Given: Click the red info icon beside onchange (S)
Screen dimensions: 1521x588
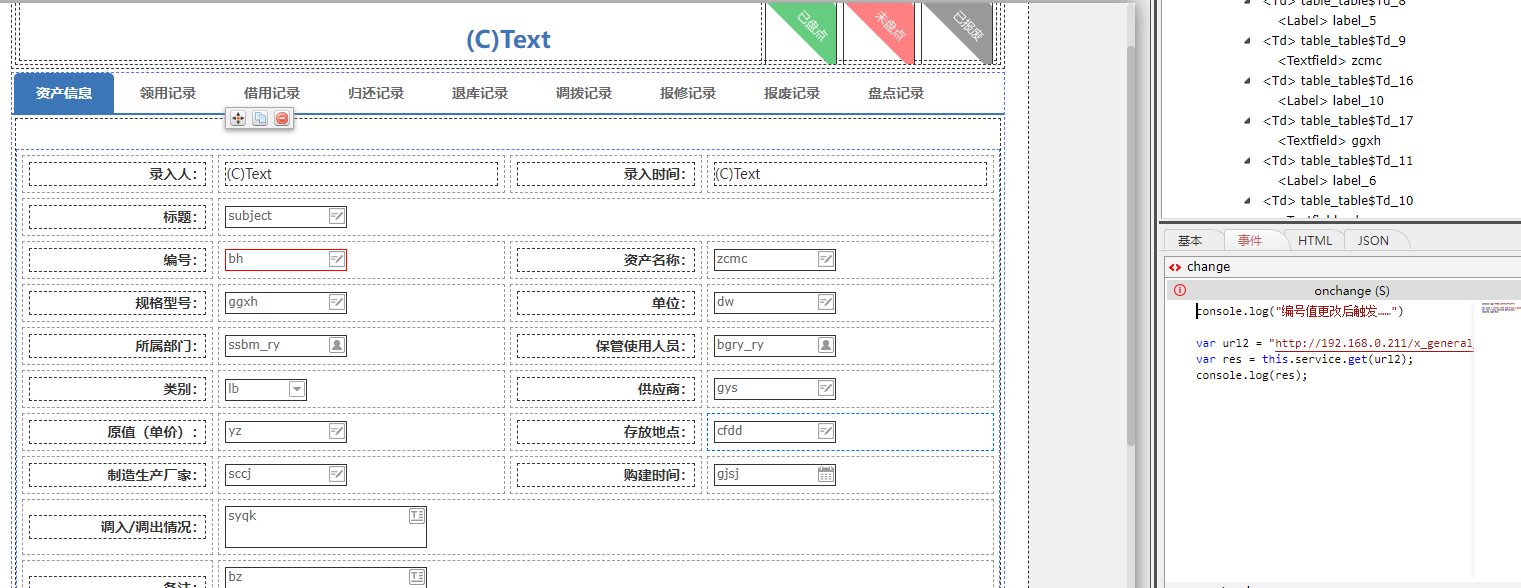Looking at the screenshot, I should click(1180, 290).
